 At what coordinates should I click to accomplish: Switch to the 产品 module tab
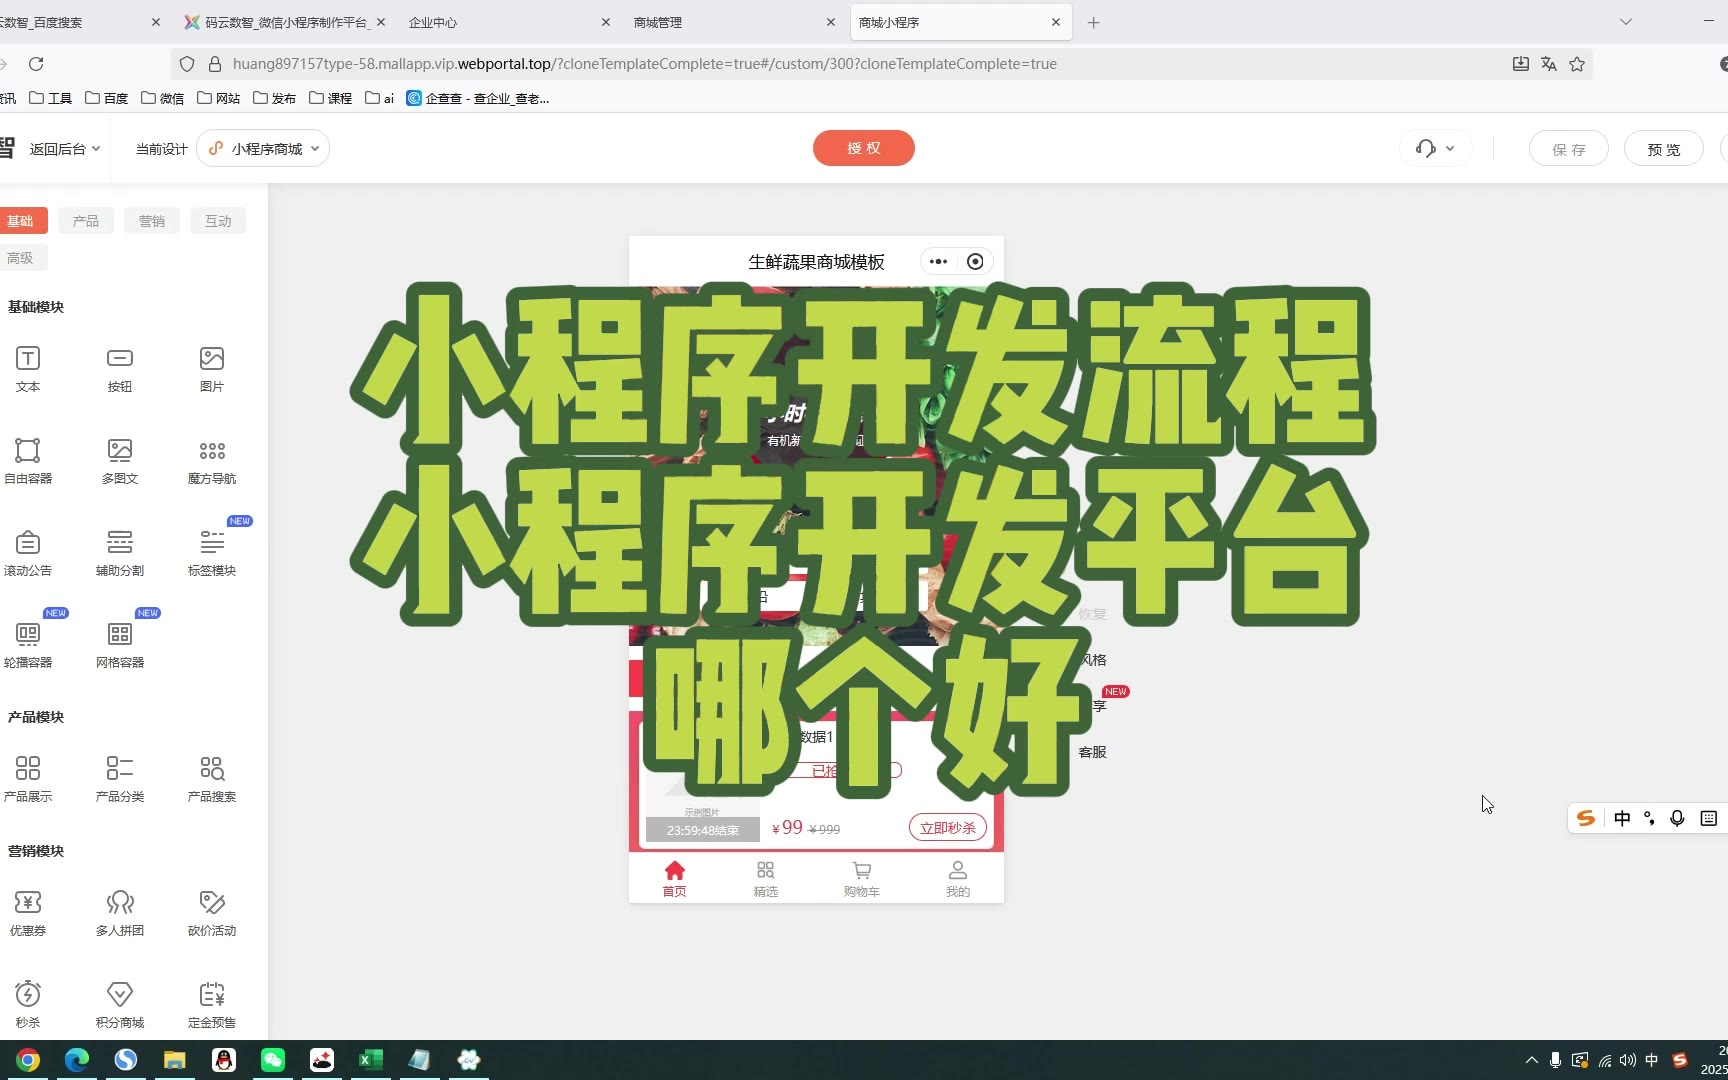[86, 221]
